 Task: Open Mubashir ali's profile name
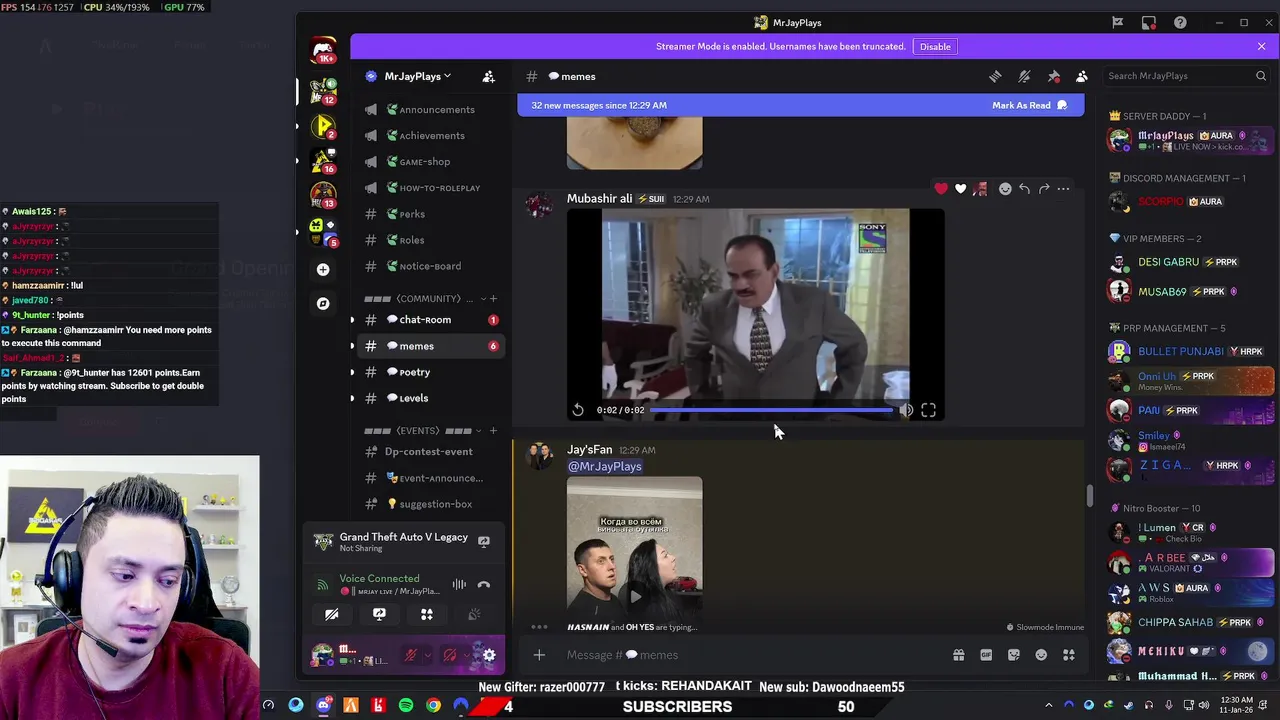coord(599,198)
